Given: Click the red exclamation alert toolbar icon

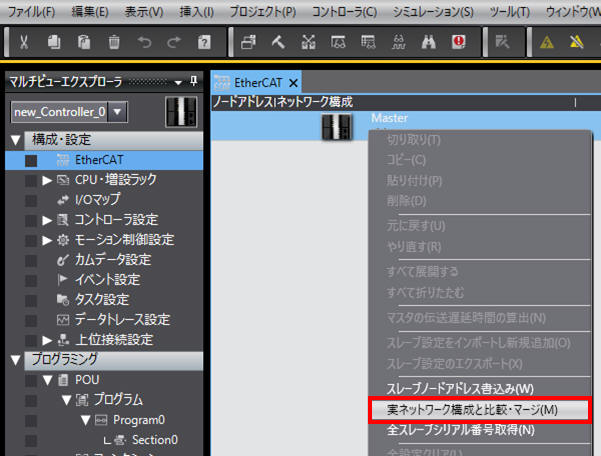Looking at the screenshot, I should pyautogui.click(x=458, y=42).
